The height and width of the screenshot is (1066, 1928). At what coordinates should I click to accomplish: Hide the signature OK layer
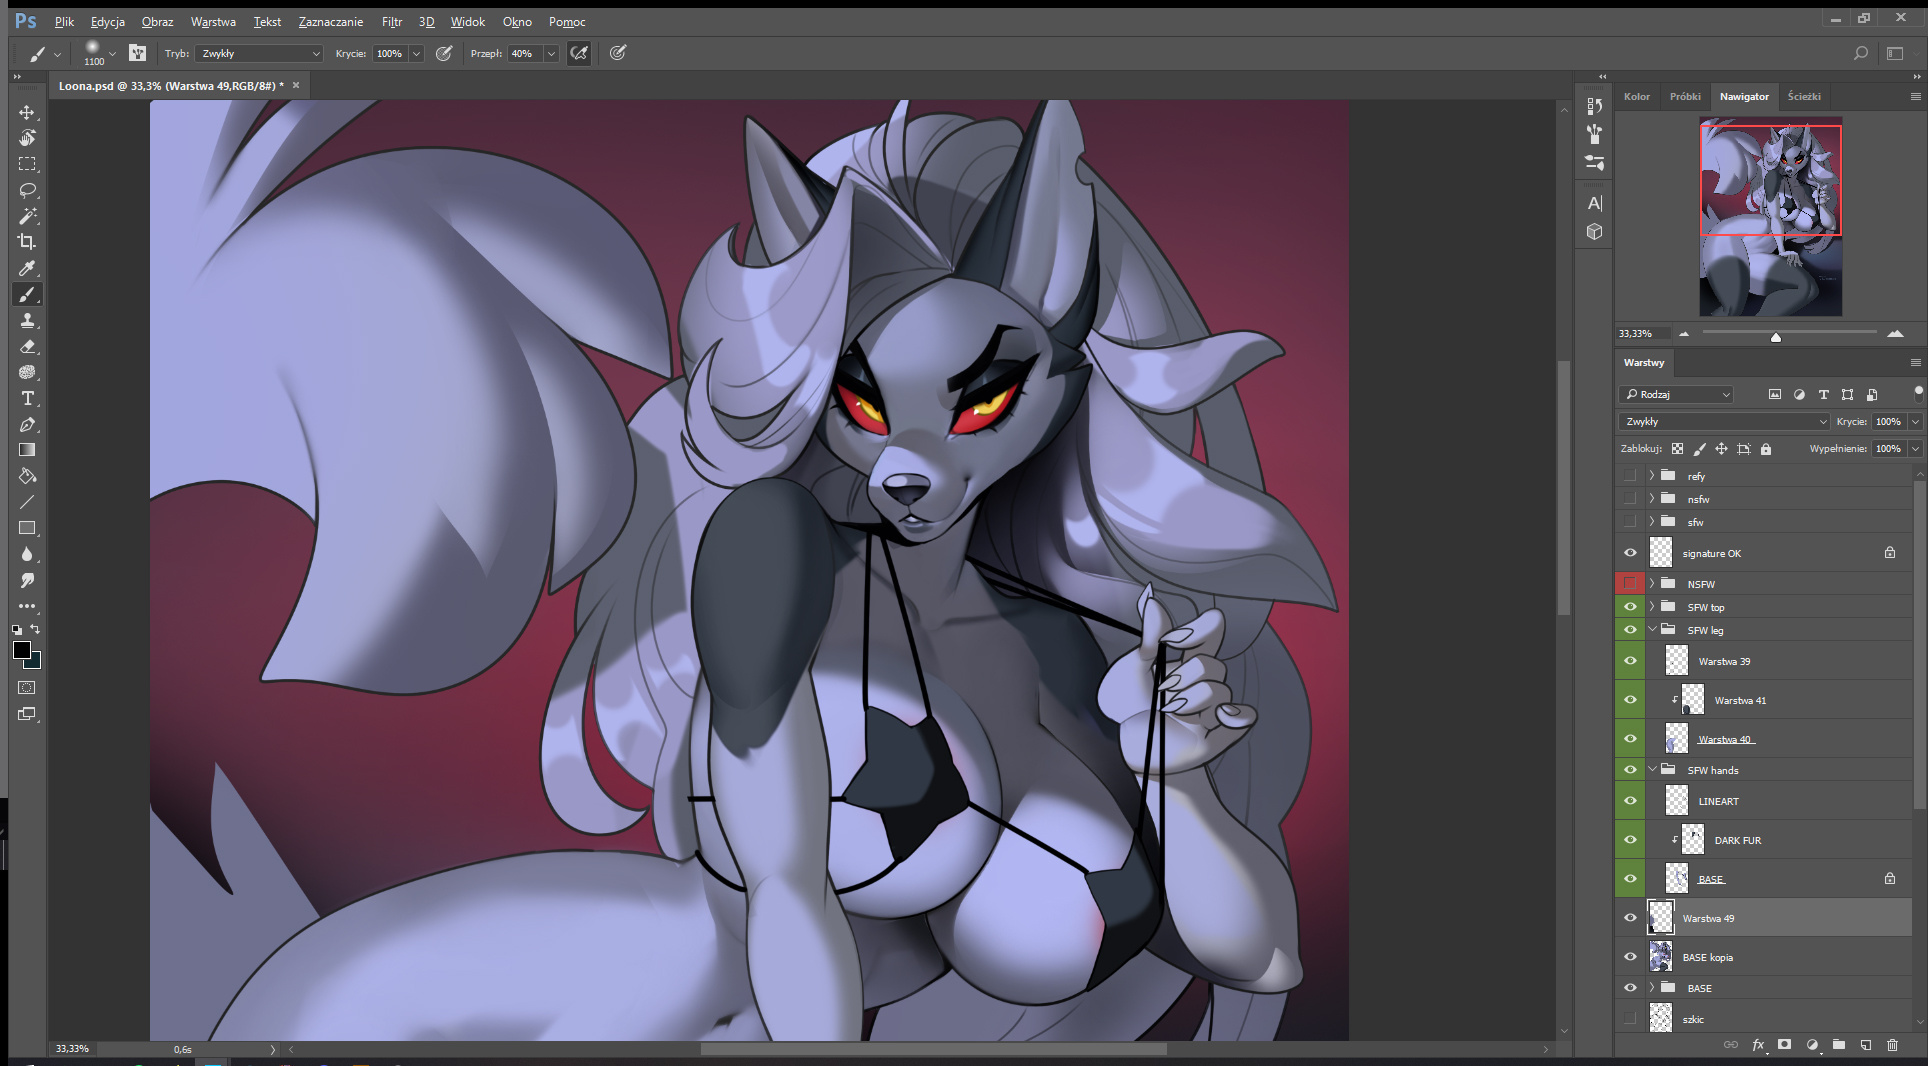tap(1630, 553)
